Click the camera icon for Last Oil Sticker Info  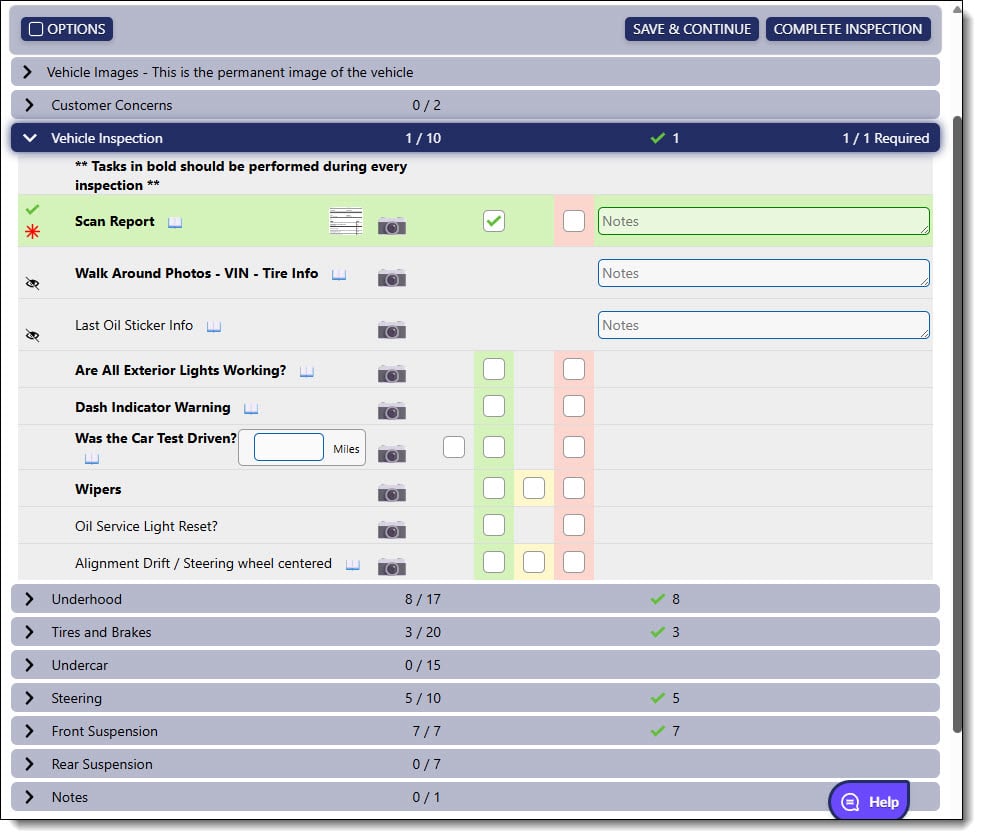(391, 329)
